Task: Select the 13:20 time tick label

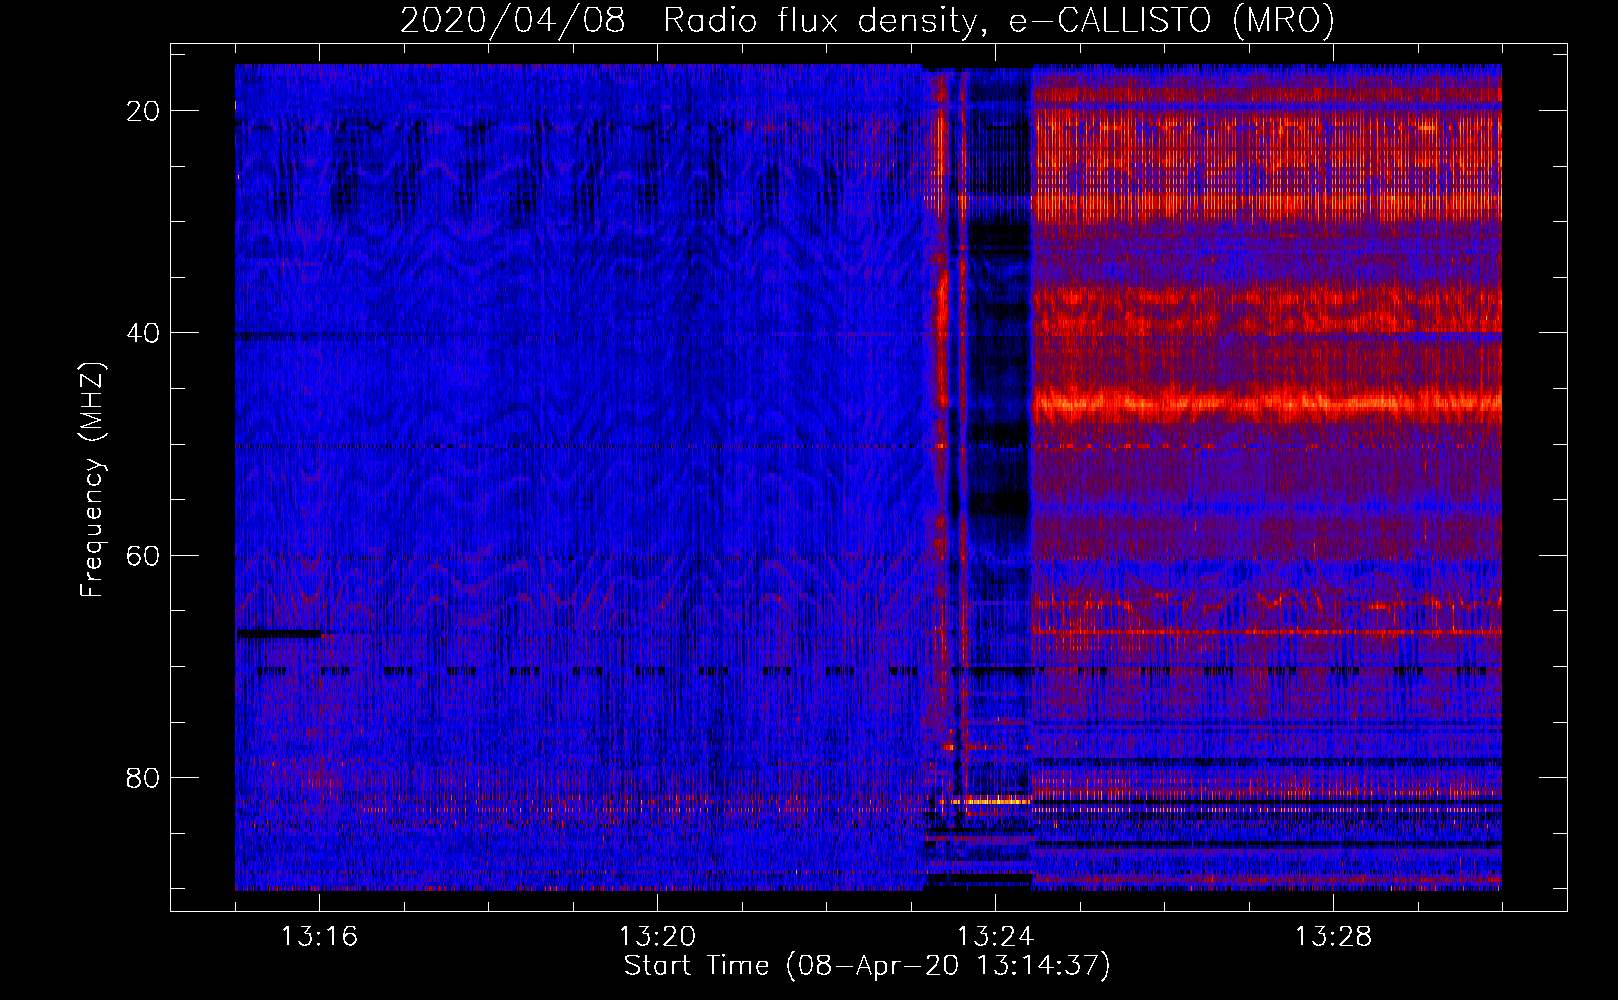Action: pos(657,937)
